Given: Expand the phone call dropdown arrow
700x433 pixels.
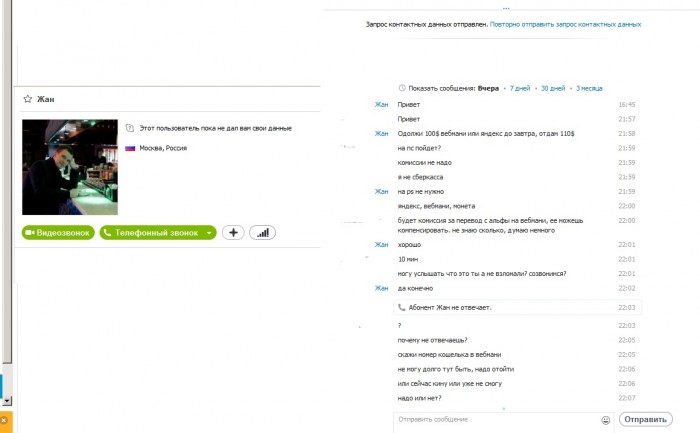Looking at the screenshot, I should (208, 232).
